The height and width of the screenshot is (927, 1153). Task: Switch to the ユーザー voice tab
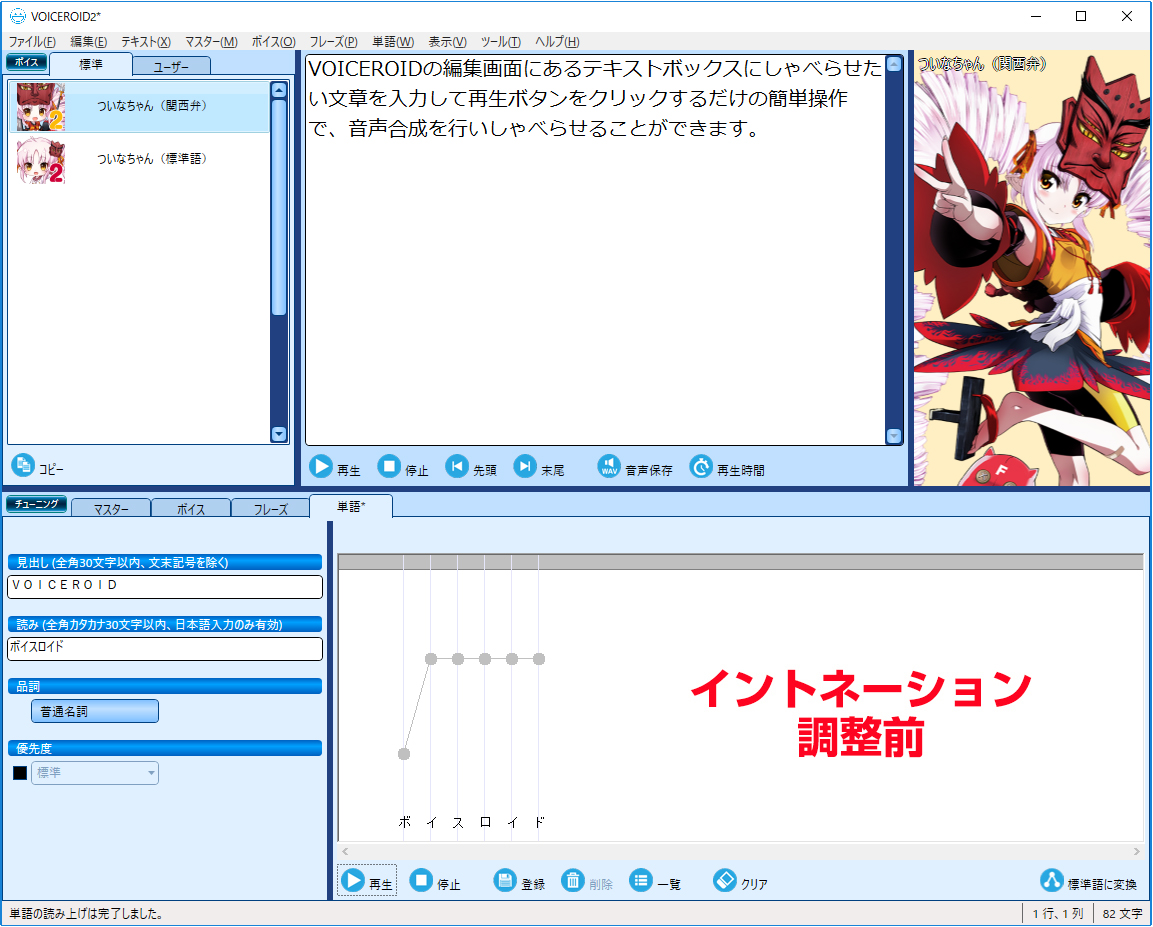tap(171, 66)
